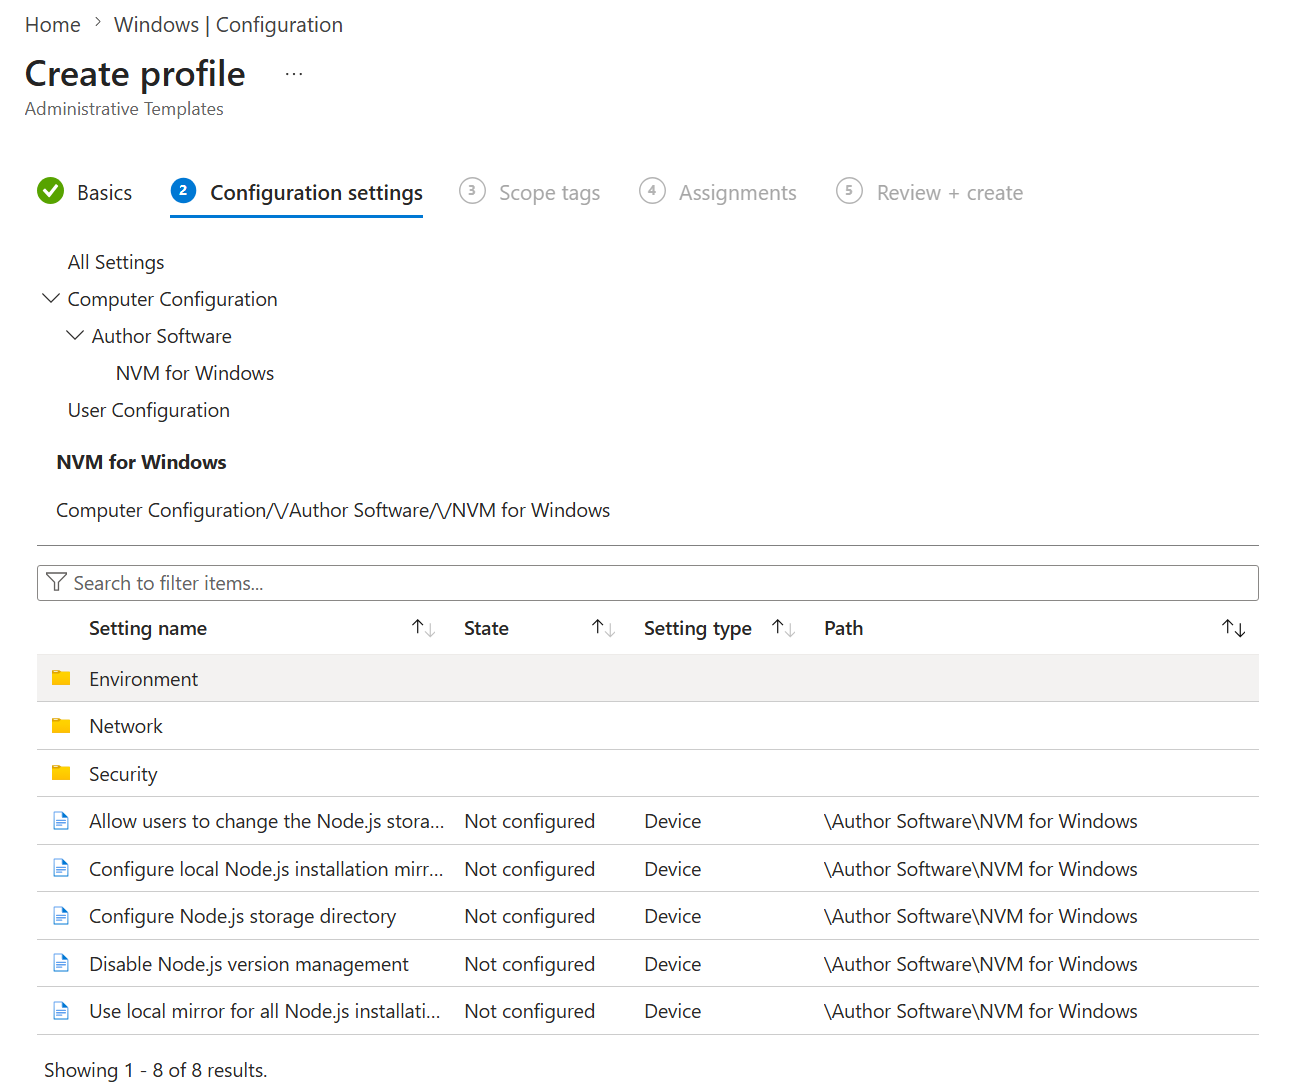
Task: Open Allow users to change Node.js storage setting
Action: click(267, 821)
